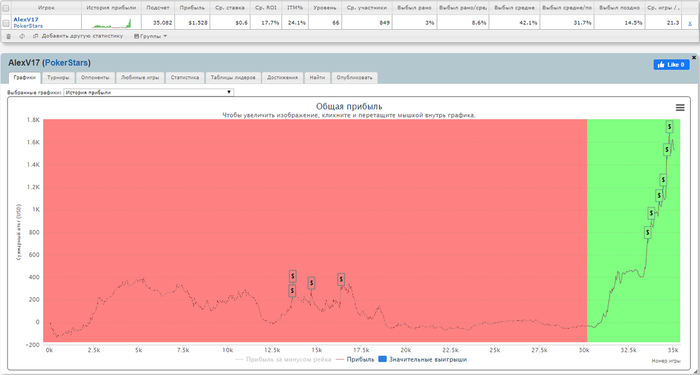700x375 pixels.
Task: Click the $ marker near game 16.3k
Action: (x=341, y=279)
